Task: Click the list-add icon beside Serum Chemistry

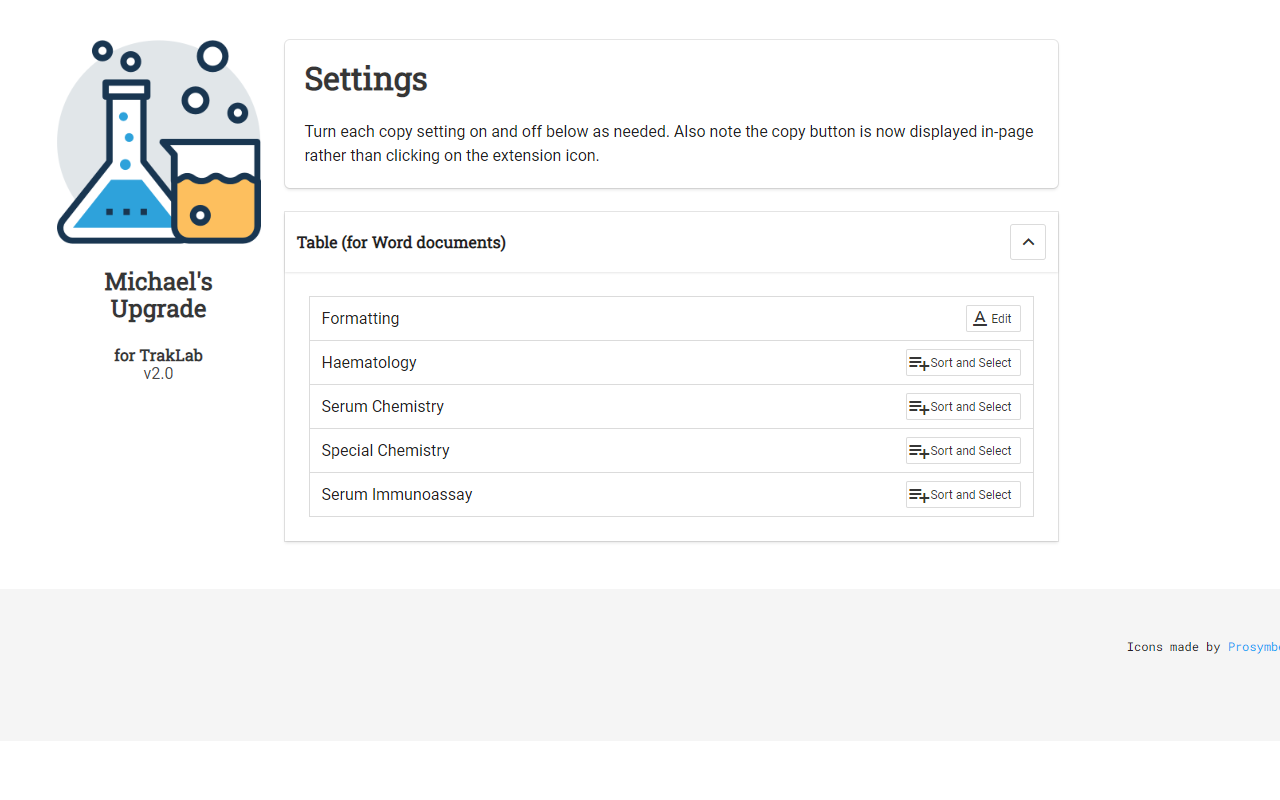Action: 918,407
